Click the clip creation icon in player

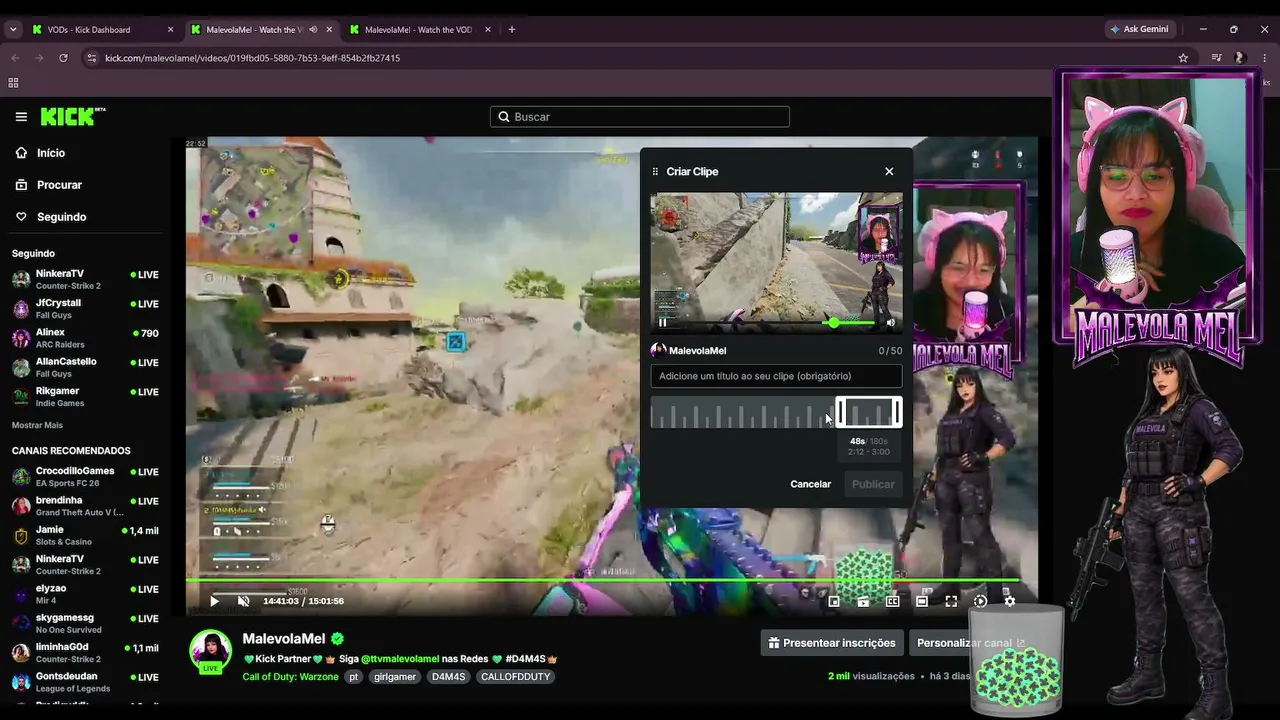pyautogui.click(x=863, y=601)
